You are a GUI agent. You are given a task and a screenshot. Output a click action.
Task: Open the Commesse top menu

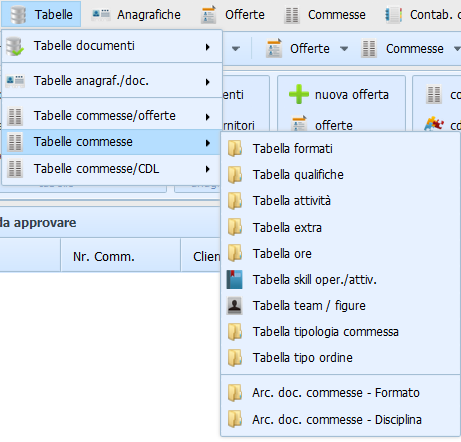point(325,15)
